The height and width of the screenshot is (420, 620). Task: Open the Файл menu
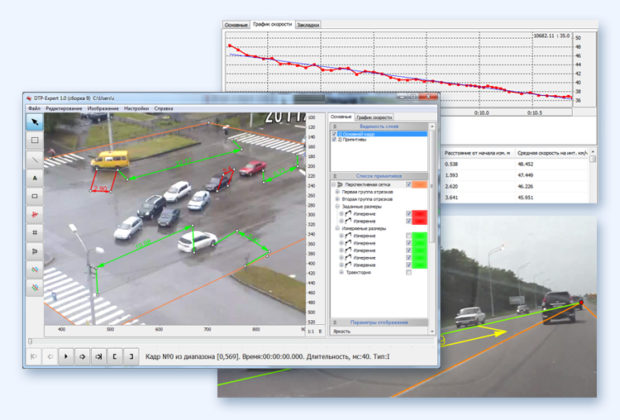[34, 108]
